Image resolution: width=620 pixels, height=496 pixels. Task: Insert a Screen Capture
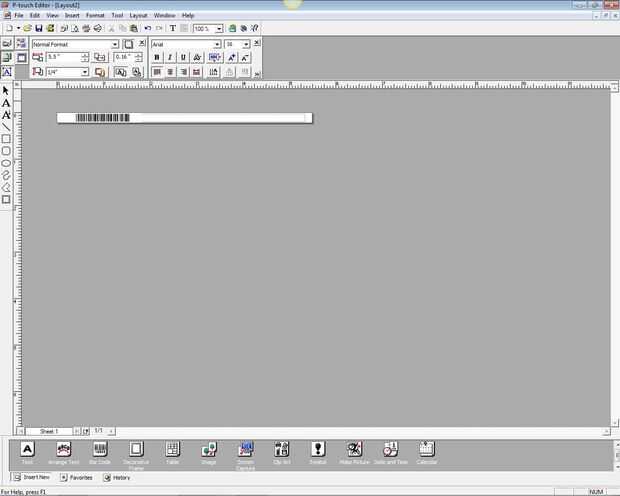click(x=245, y=456)
